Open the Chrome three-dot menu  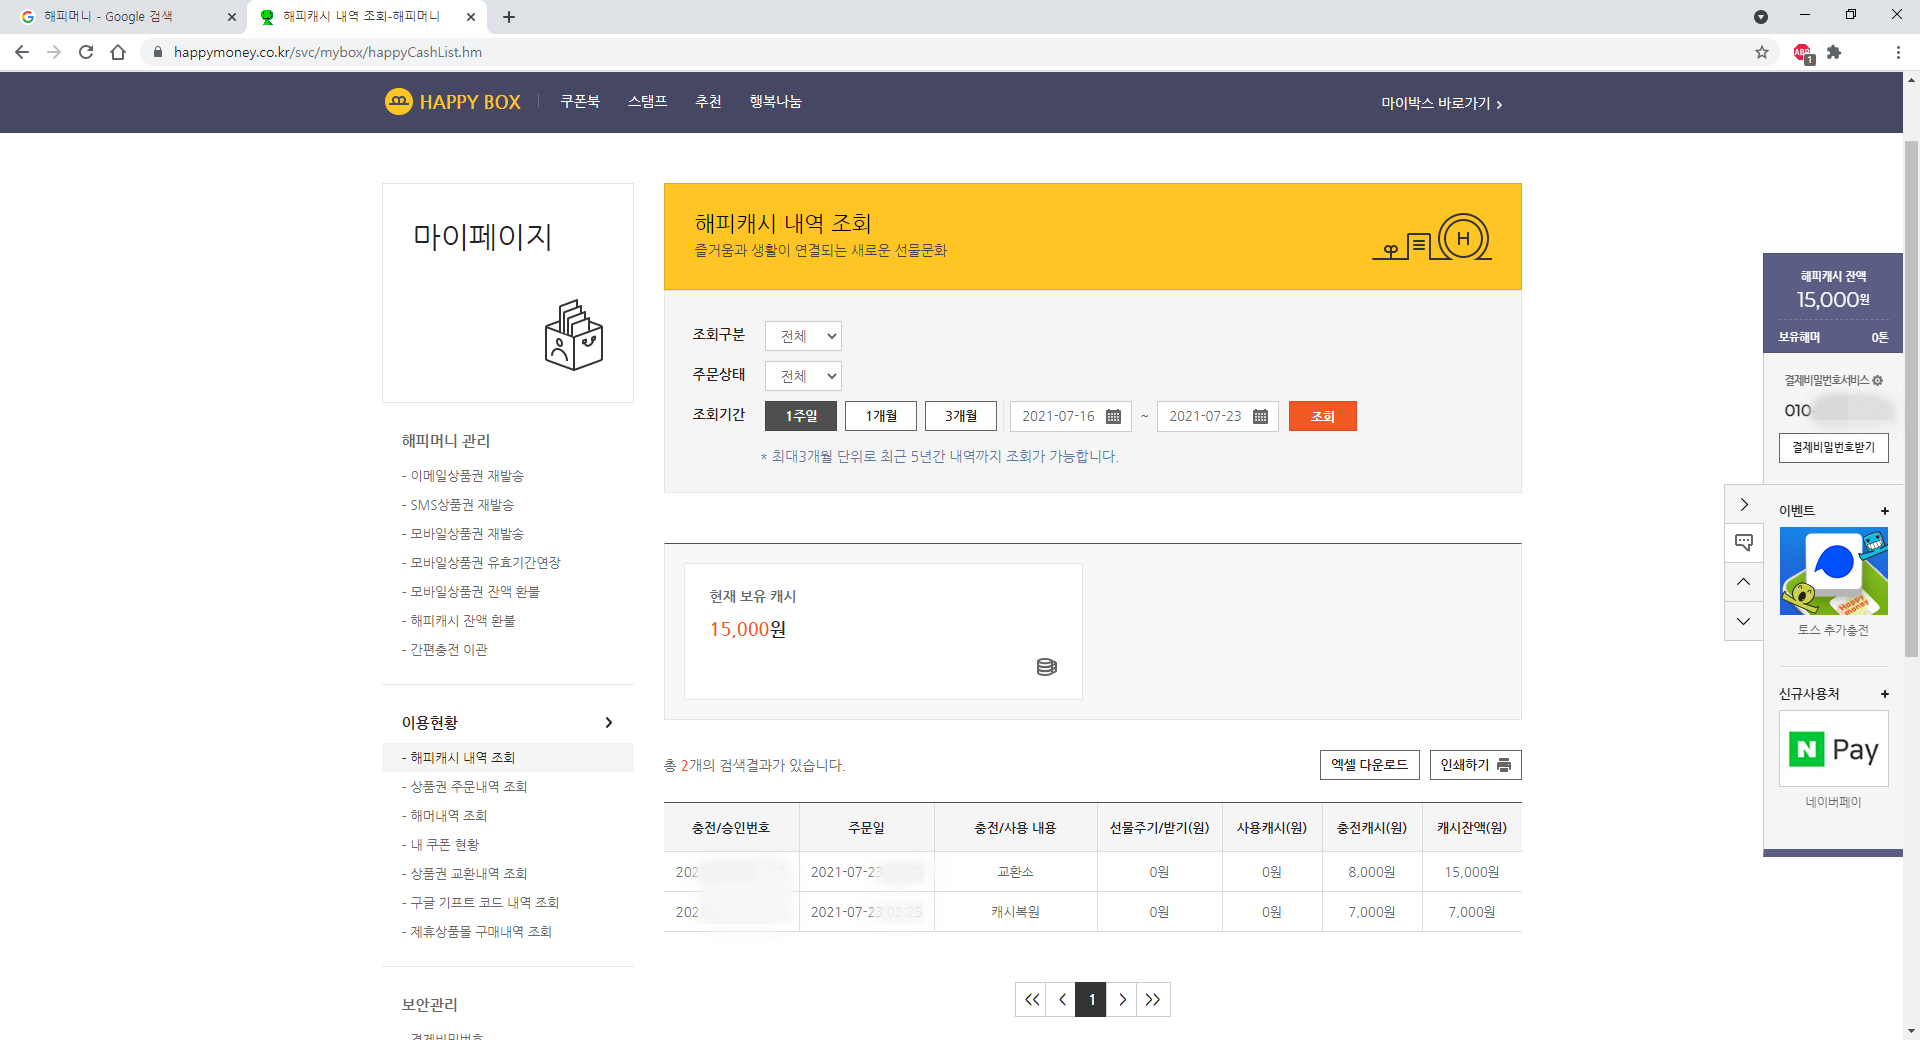pyautogui.click(x=1898, y=52)
